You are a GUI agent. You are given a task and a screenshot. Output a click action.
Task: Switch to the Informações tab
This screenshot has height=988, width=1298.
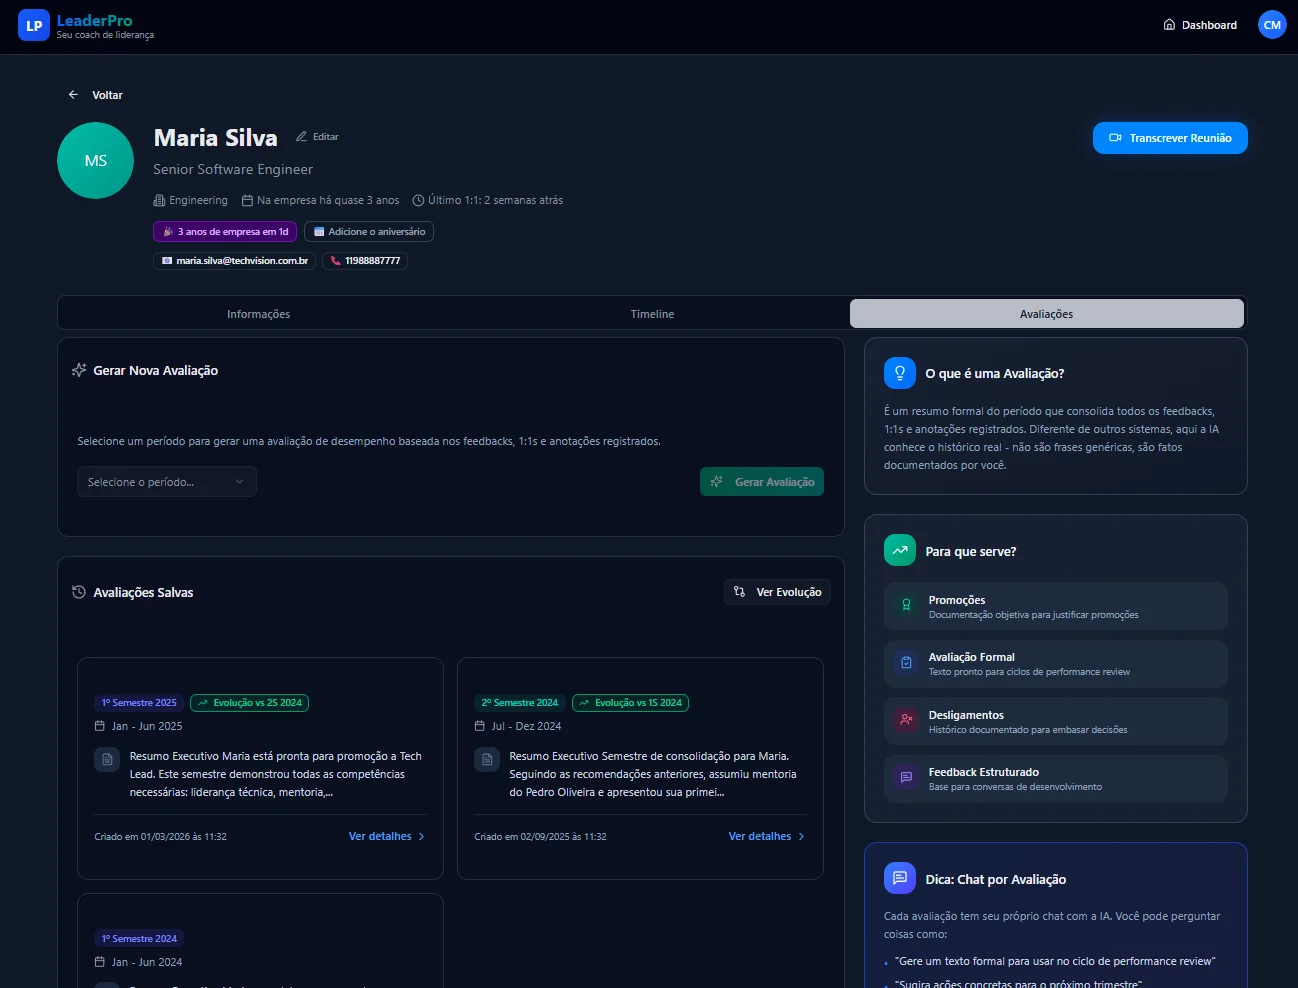coord(258,314)
